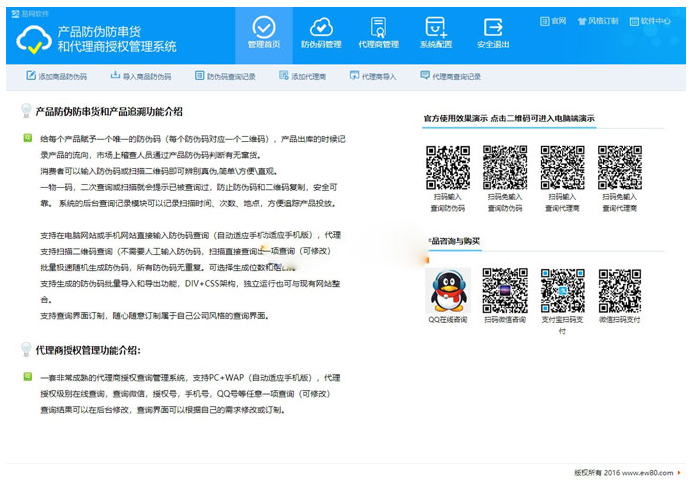692x485 pixels.
Task: Open the 官网 link at top right
Action: coord(553,20)
